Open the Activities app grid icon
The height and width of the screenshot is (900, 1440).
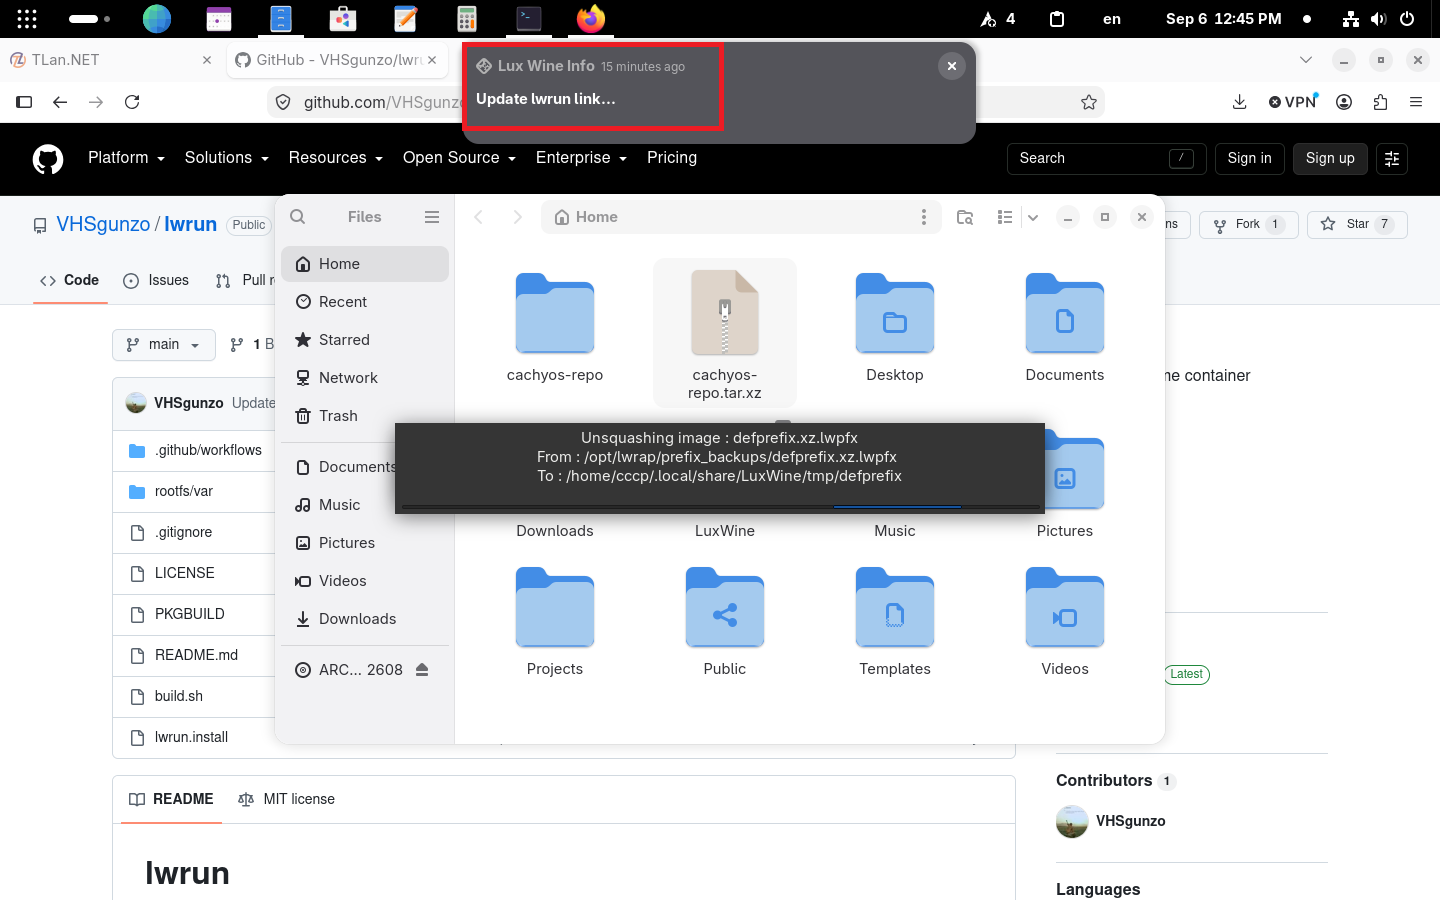(27, 19)
